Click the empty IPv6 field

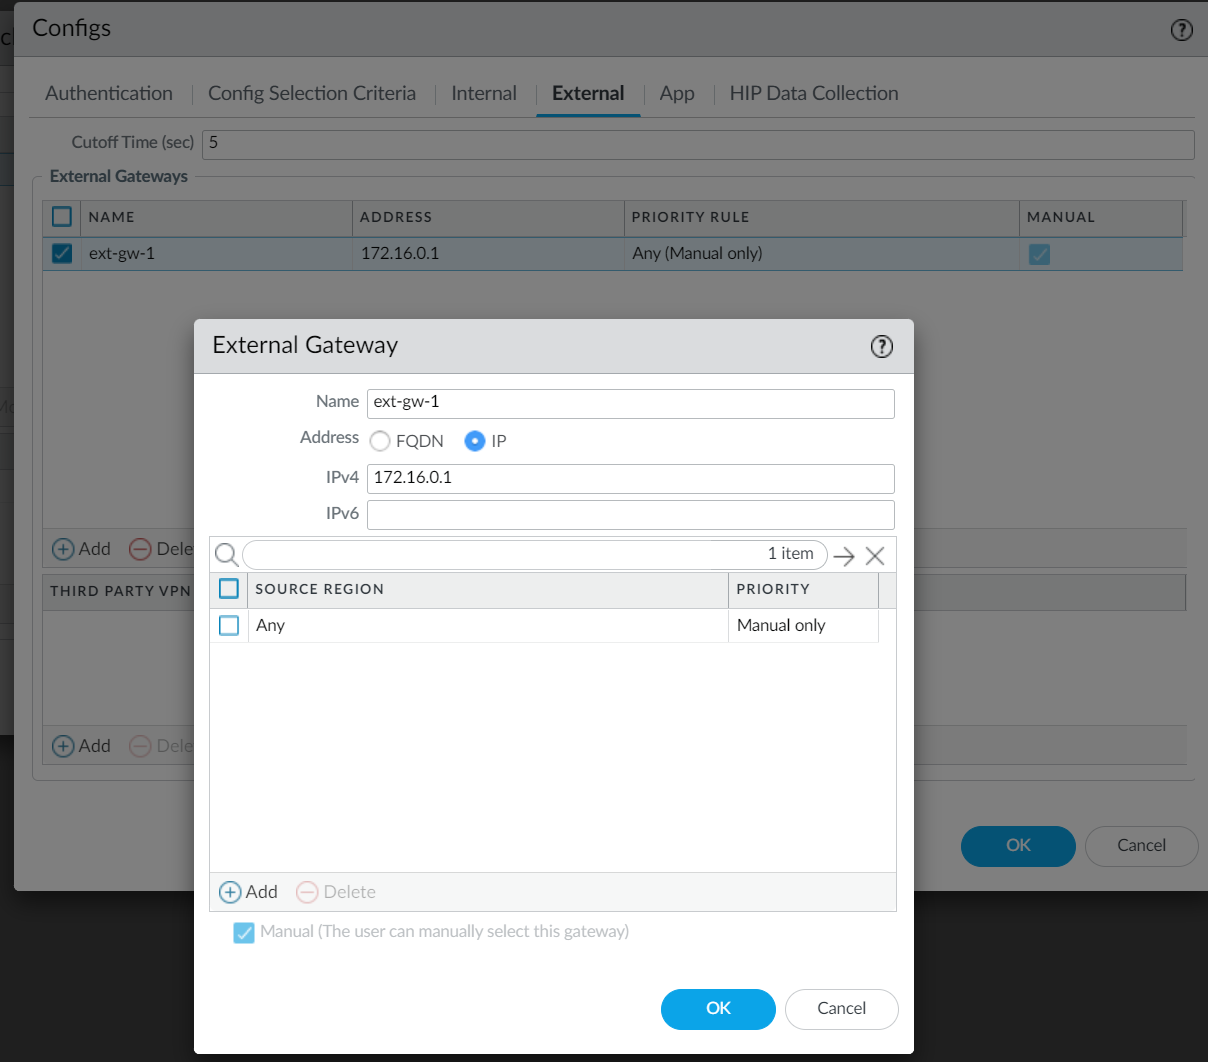tap(631, 515)
